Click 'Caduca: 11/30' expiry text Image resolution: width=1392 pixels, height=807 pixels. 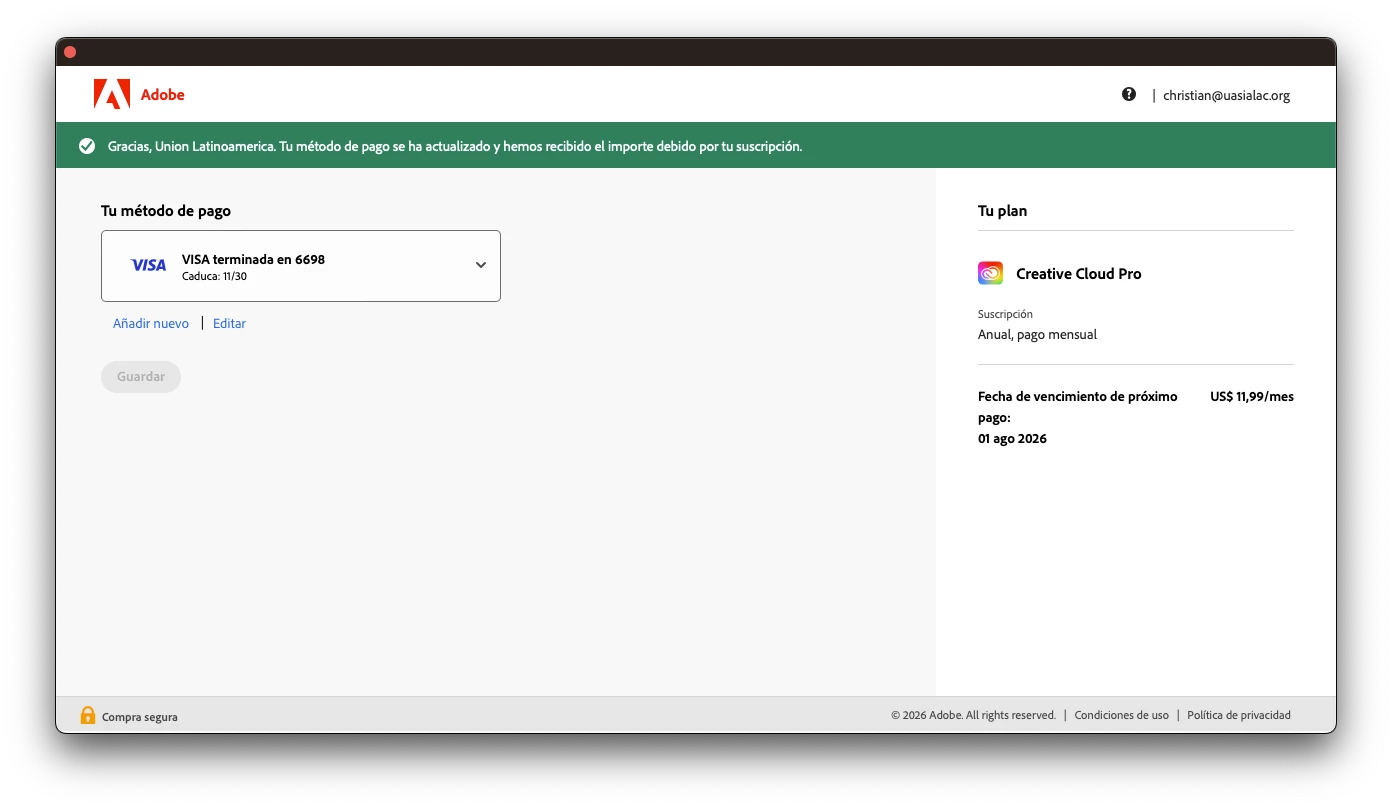coord(214,276)
